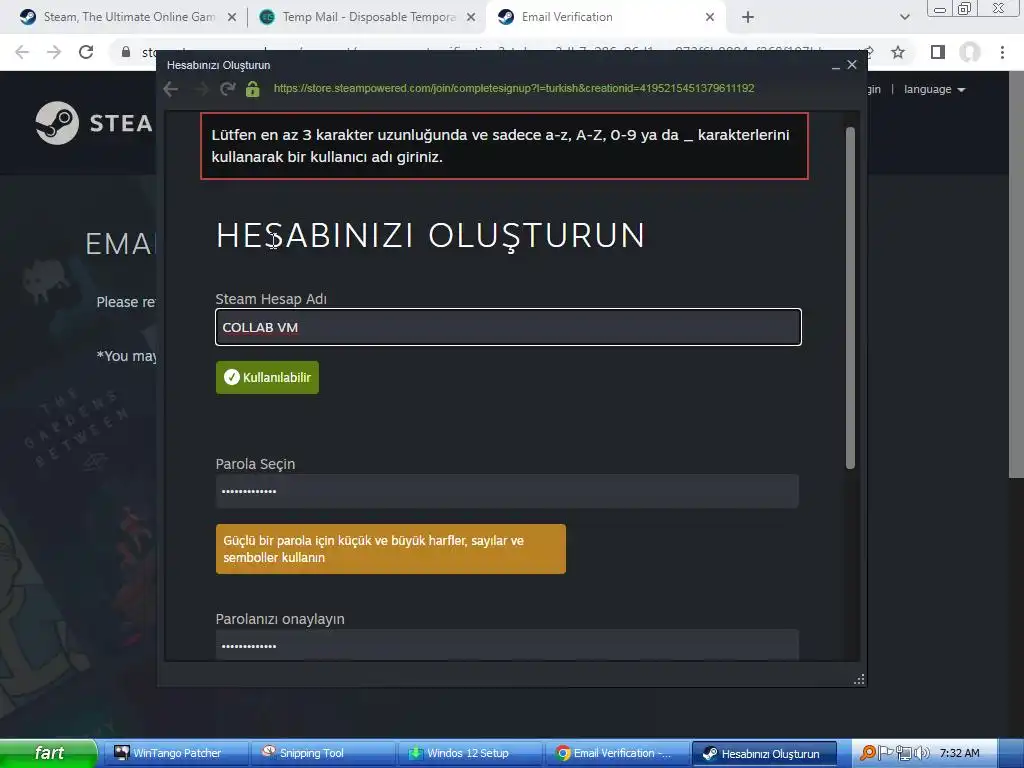Bookmark this page with the star icon

click(x=898, y=52)
